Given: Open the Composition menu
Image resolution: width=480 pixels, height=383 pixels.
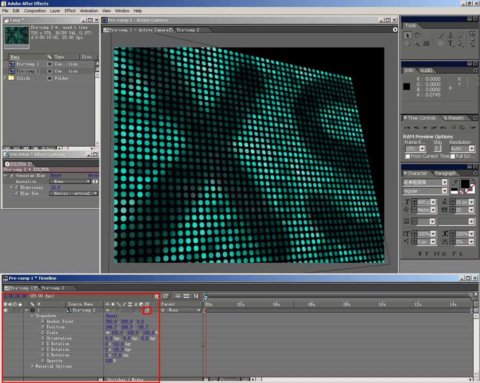Looking at the screenshot, I should pos(35,11).
